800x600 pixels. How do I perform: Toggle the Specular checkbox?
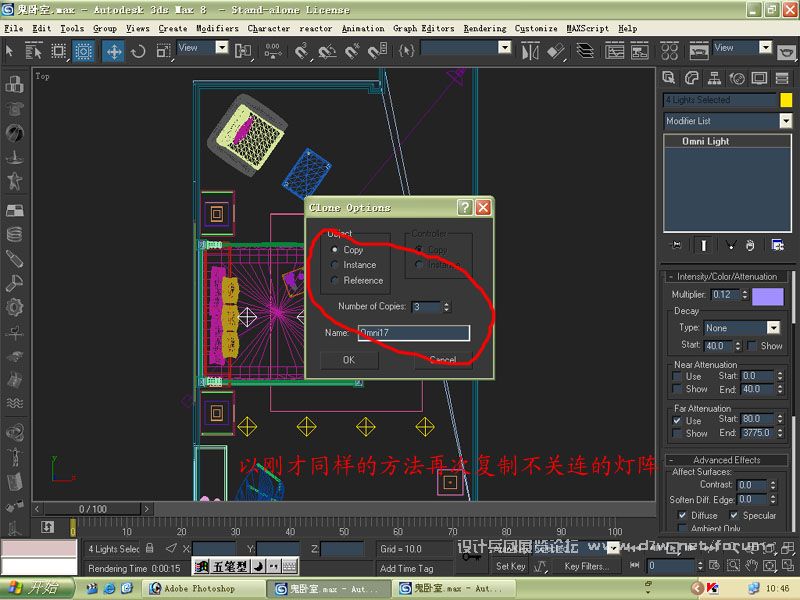pyautogui.click(x=734, y=515)
